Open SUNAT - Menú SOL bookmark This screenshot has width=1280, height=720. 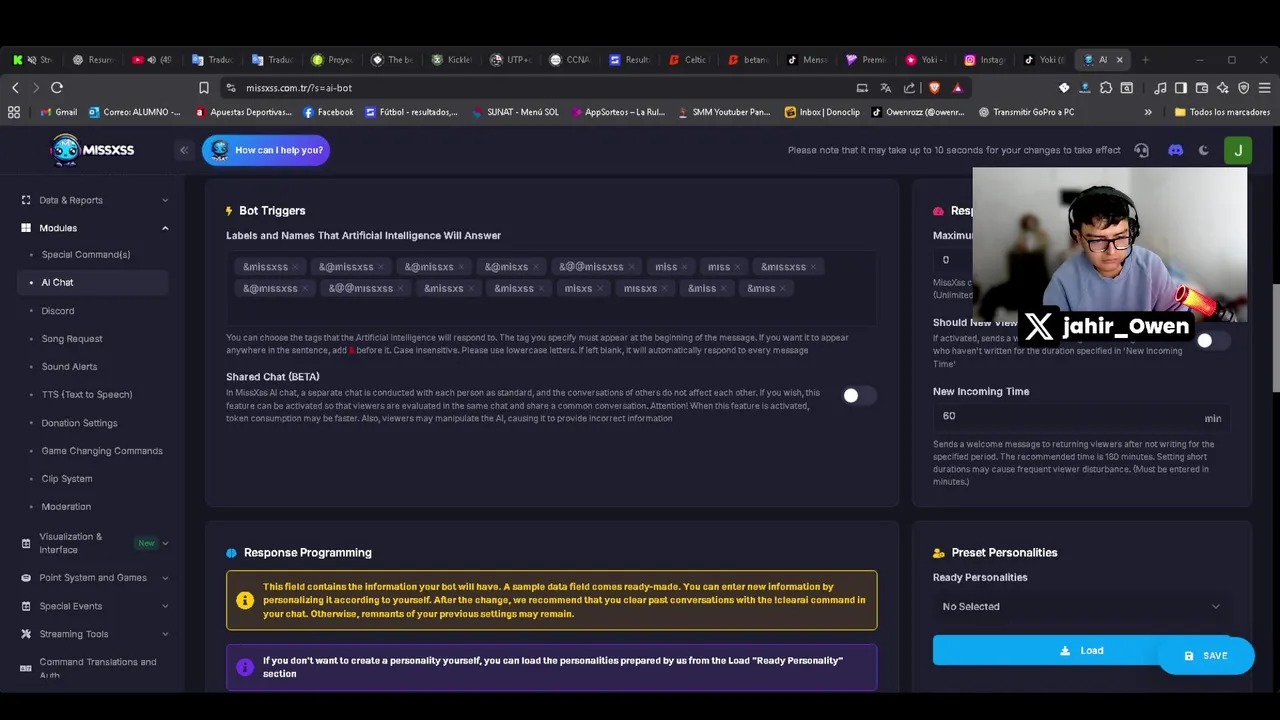click(515, 112)
